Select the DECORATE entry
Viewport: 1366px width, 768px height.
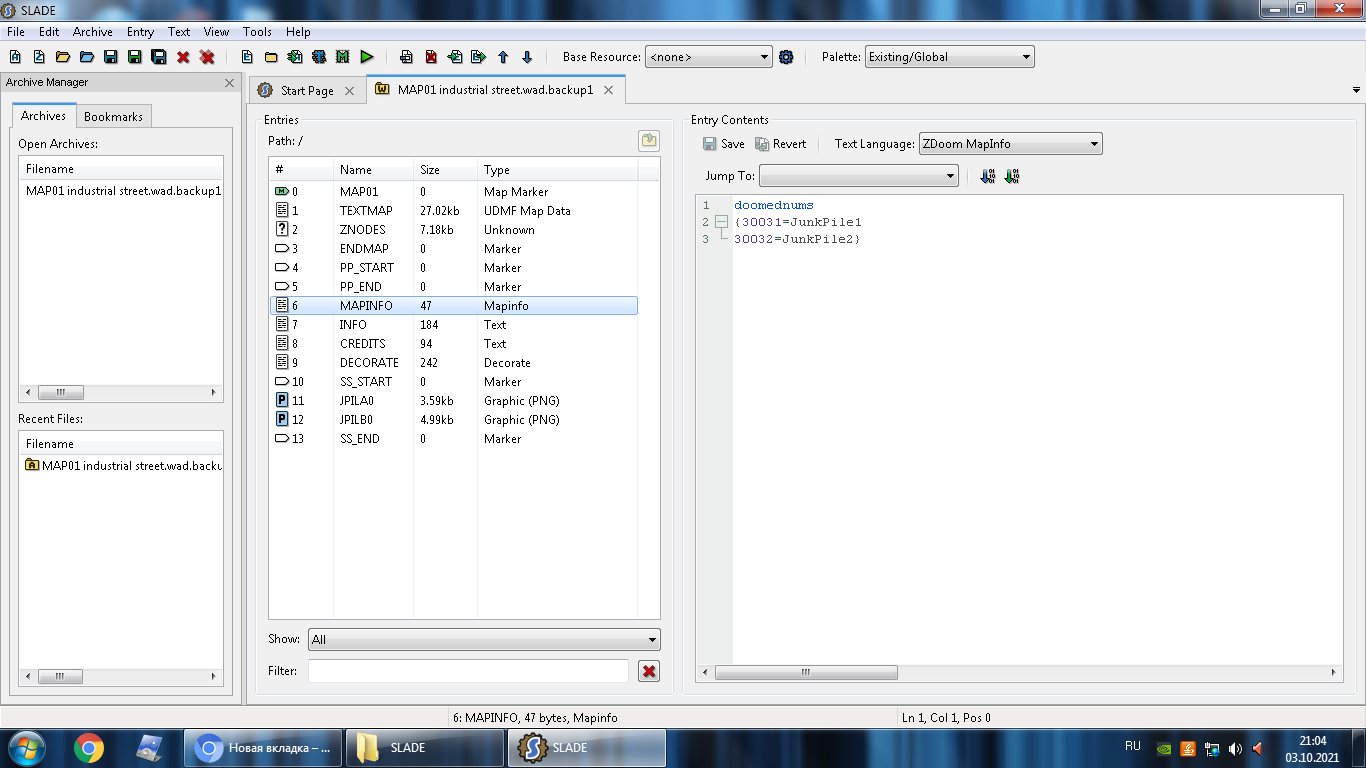pos(453,363)
